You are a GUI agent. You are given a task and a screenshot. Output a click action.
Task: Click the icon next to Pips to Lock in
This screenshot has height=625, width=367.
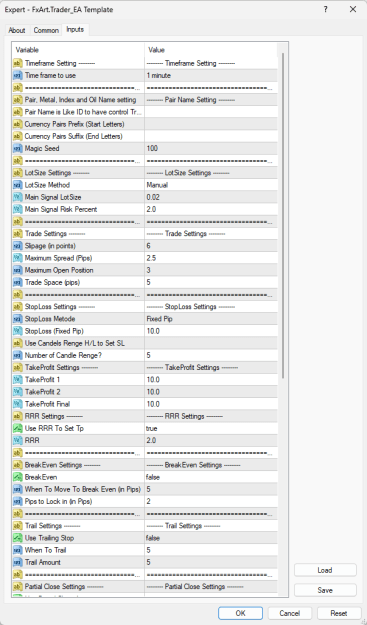tap(18, 501)
